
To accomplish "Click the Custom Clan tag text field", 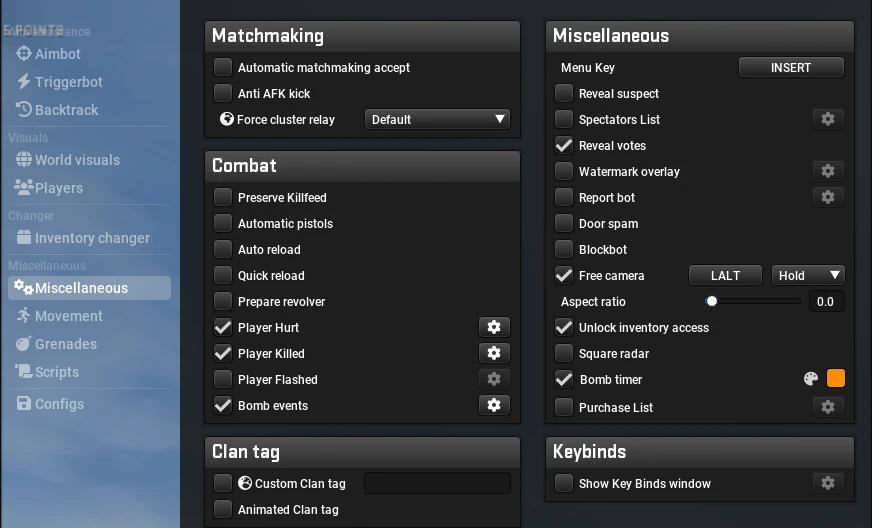I will [x=437, y=483].
